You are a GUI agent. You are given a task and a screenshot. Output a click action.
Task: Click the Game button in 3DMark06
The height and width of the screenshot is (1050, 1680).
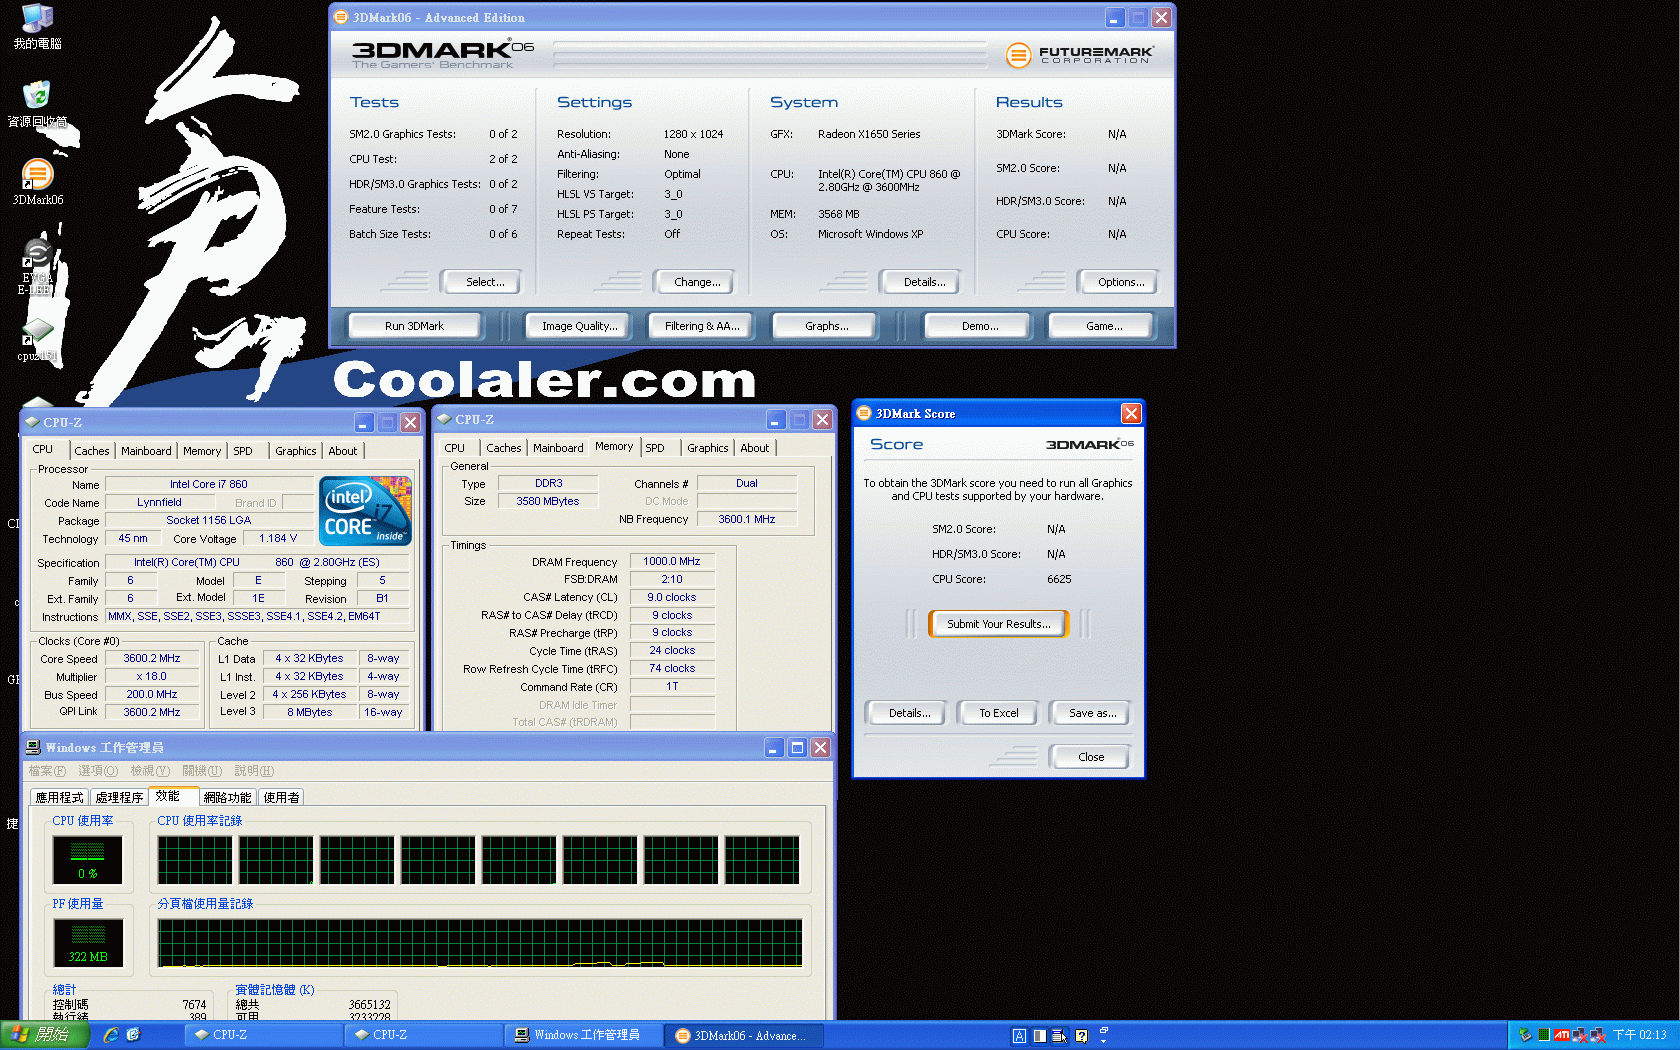[x=1104, y=326]
